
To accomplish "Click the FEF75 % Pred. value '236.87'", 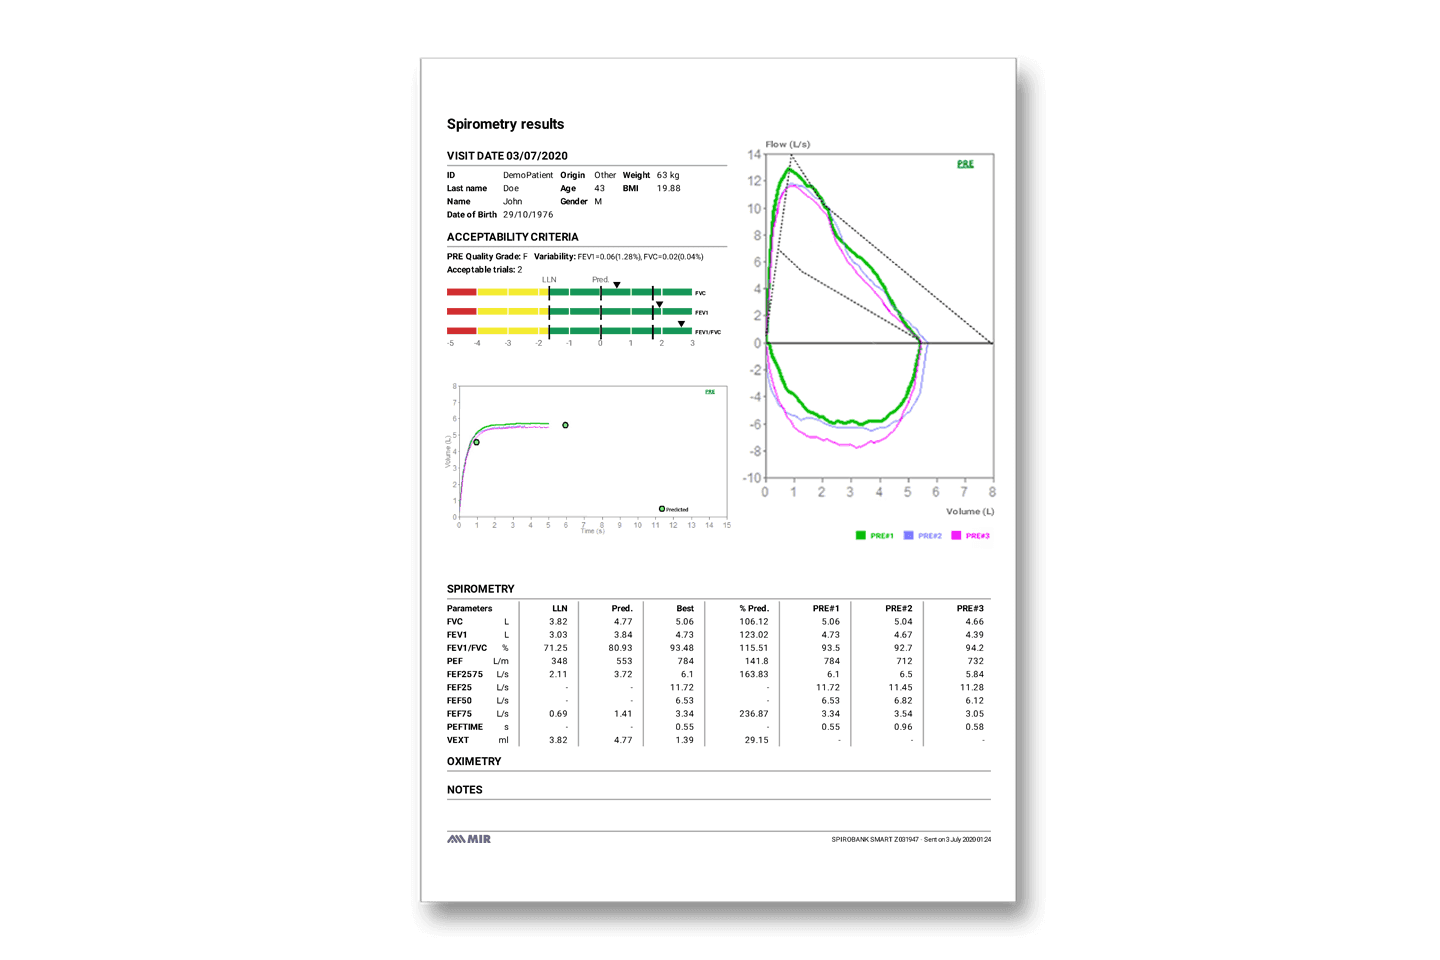I will tap(754, 714).
